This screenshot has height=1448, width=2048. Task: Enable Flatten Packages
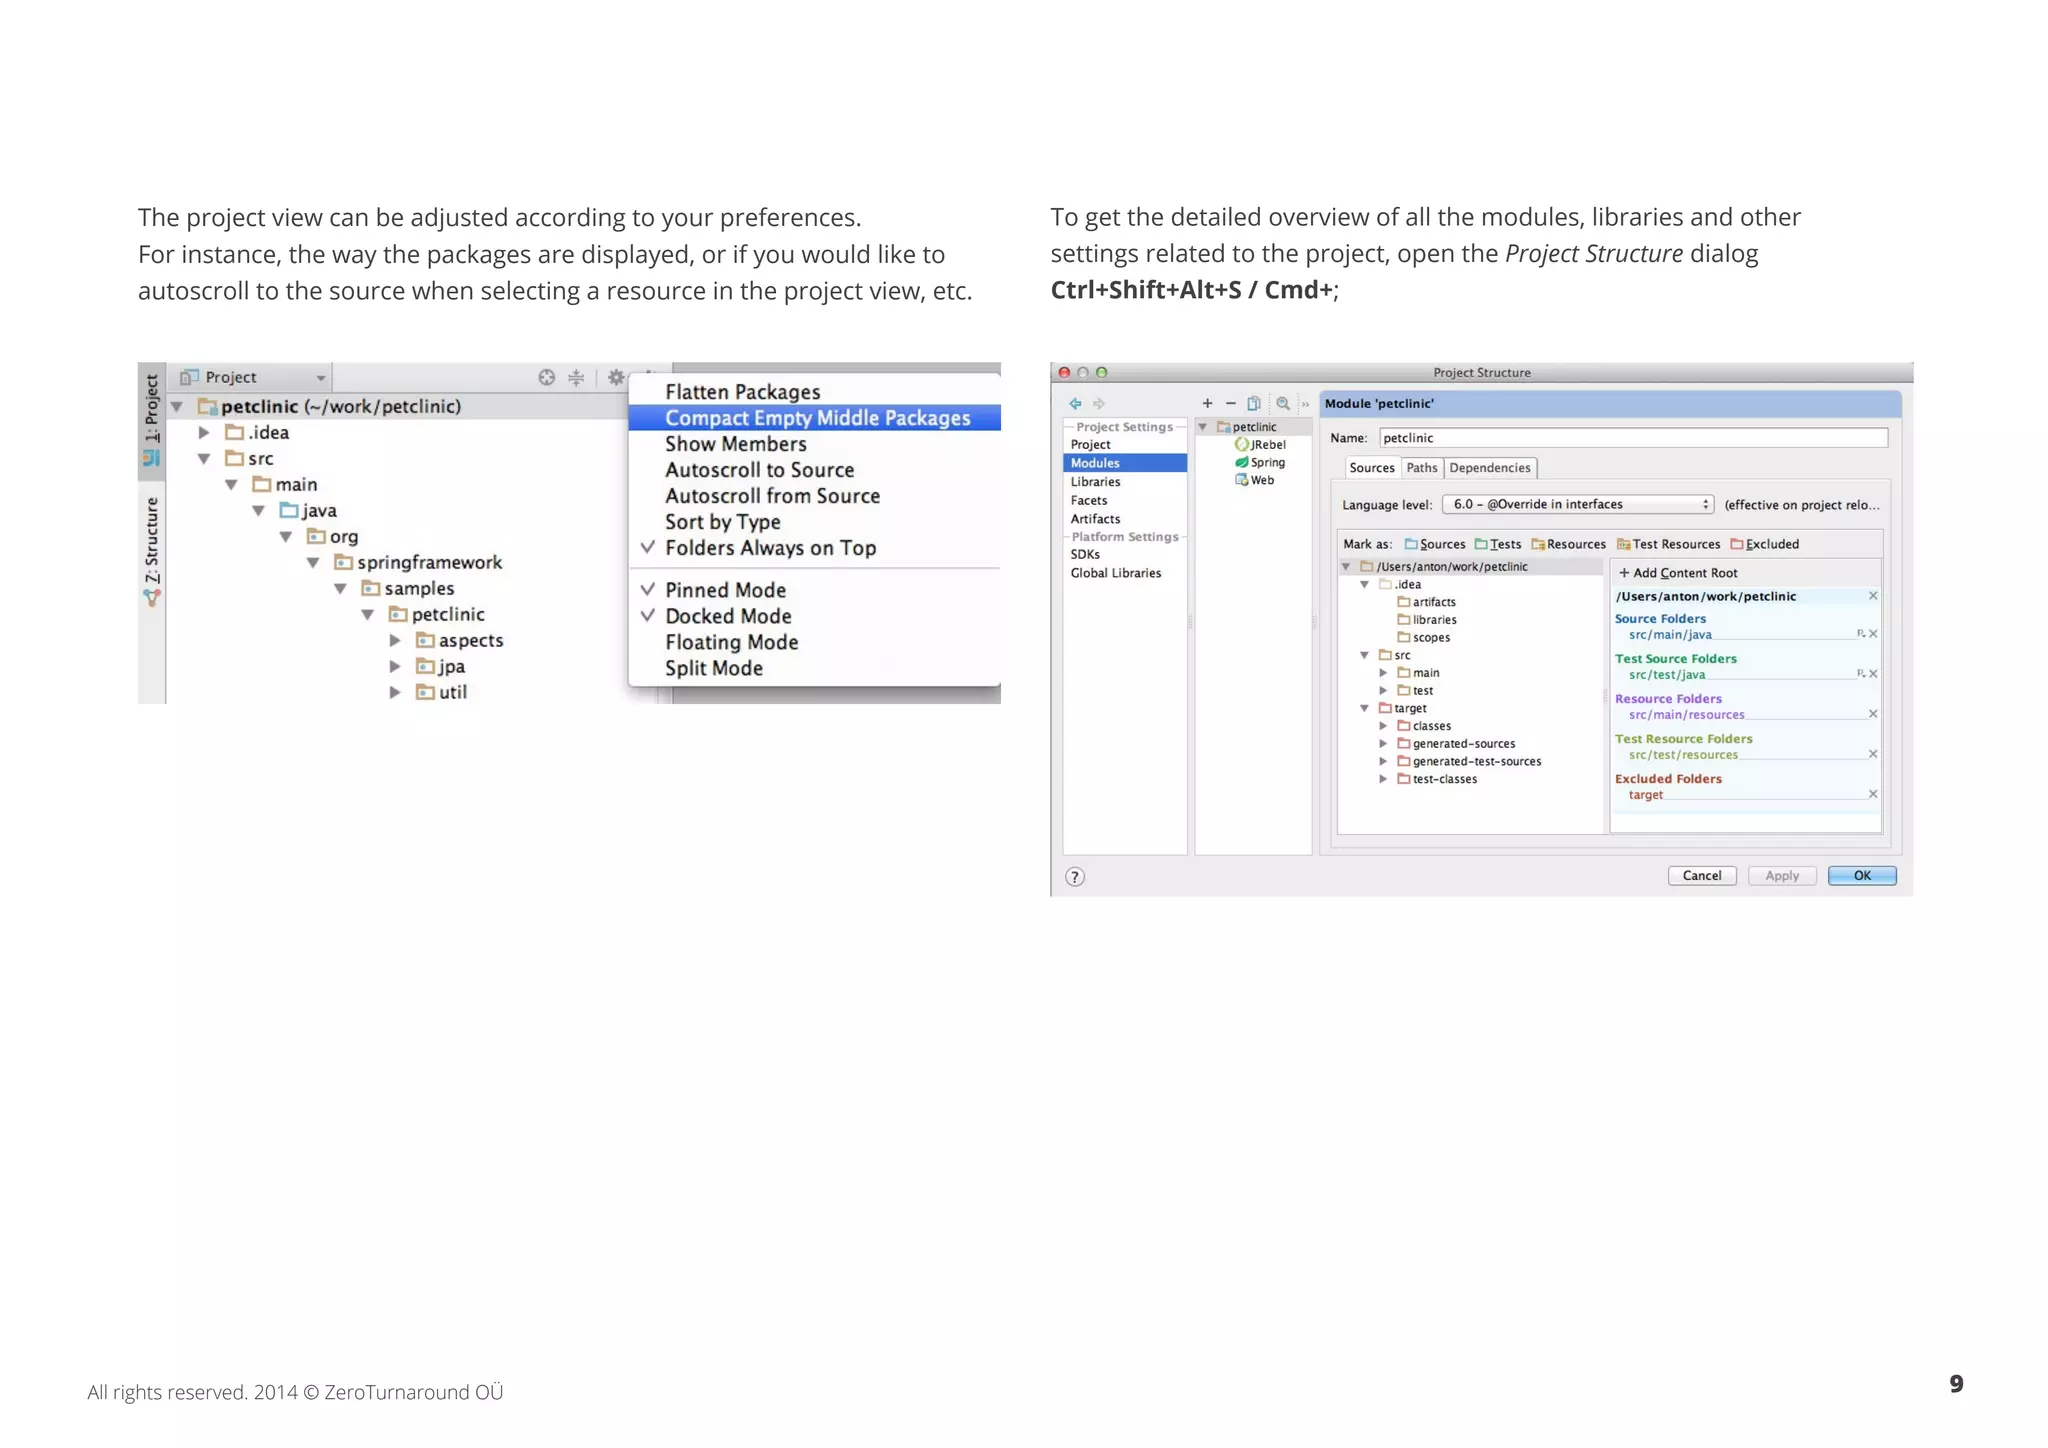(x=814, y=392)
